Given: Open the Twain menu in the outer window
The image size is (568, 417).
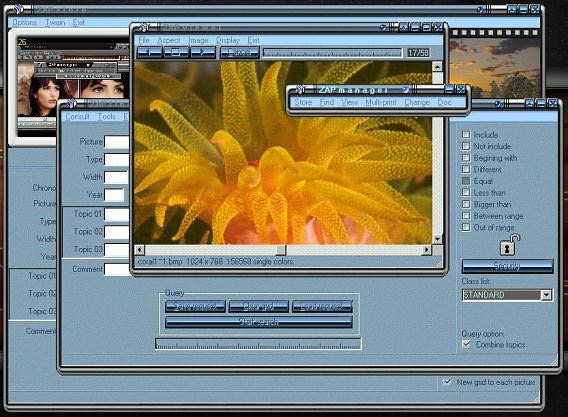Looking at the screenshot, I should (55, 22).
